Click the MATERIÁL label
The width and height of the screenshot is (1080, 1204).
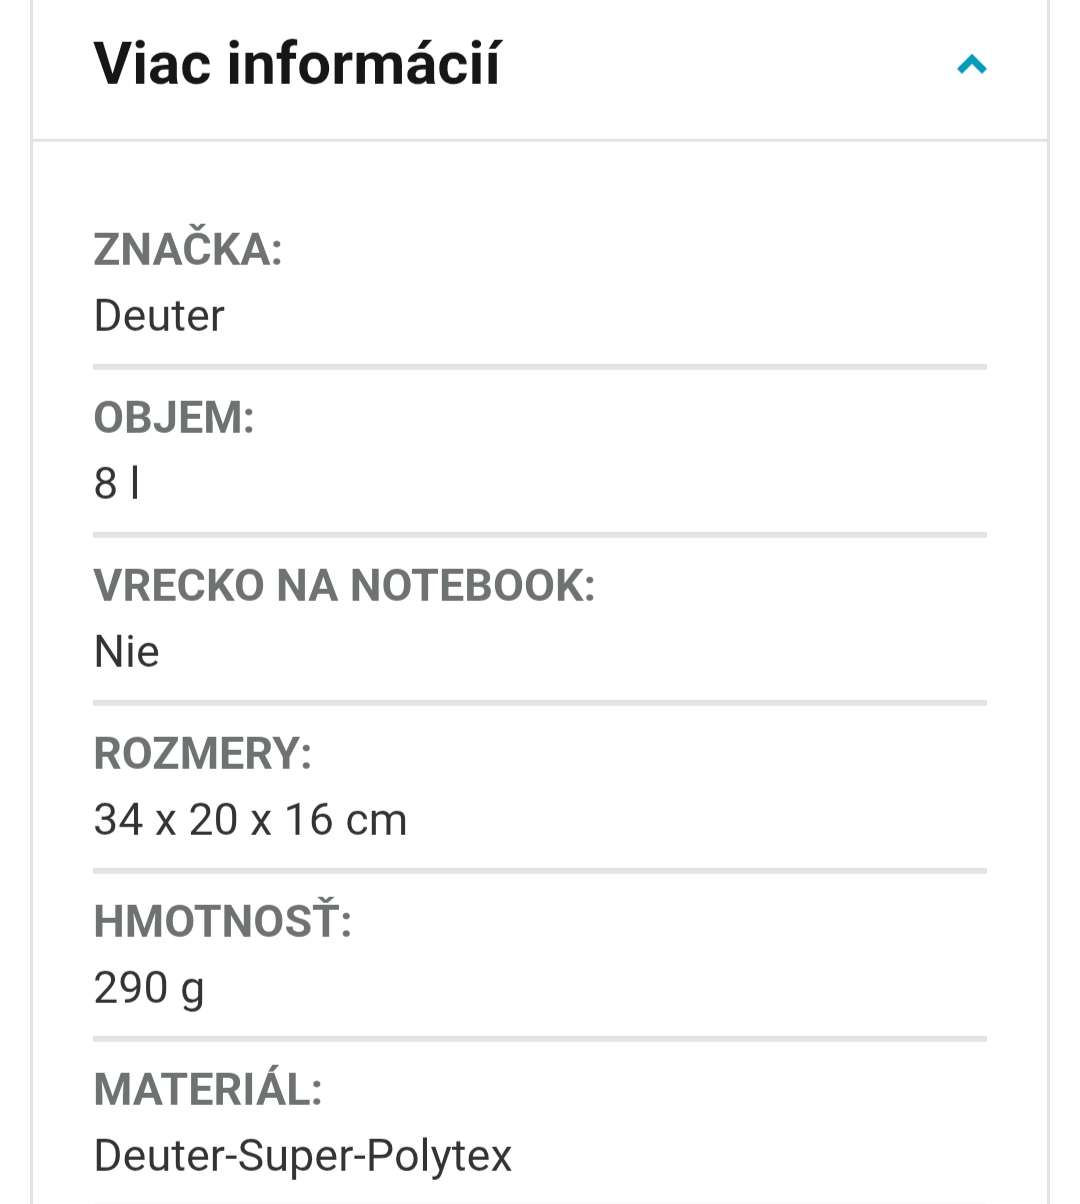click(x=208, y=1090)
